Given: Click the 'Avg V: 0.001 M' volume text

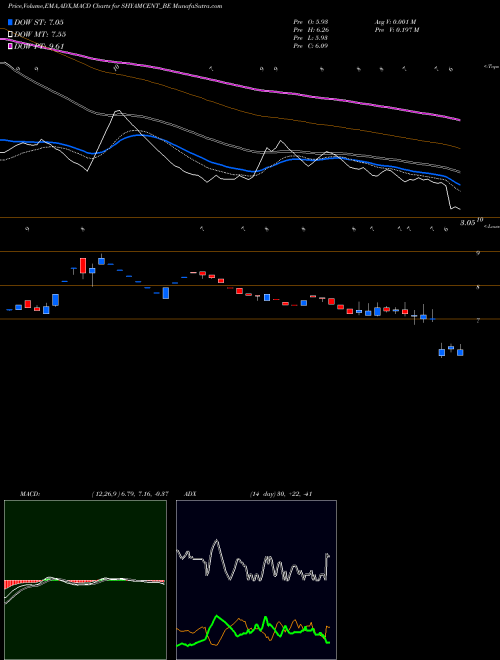Looking at the screenshot, I should pyautogui.click(x=395, y=22).
